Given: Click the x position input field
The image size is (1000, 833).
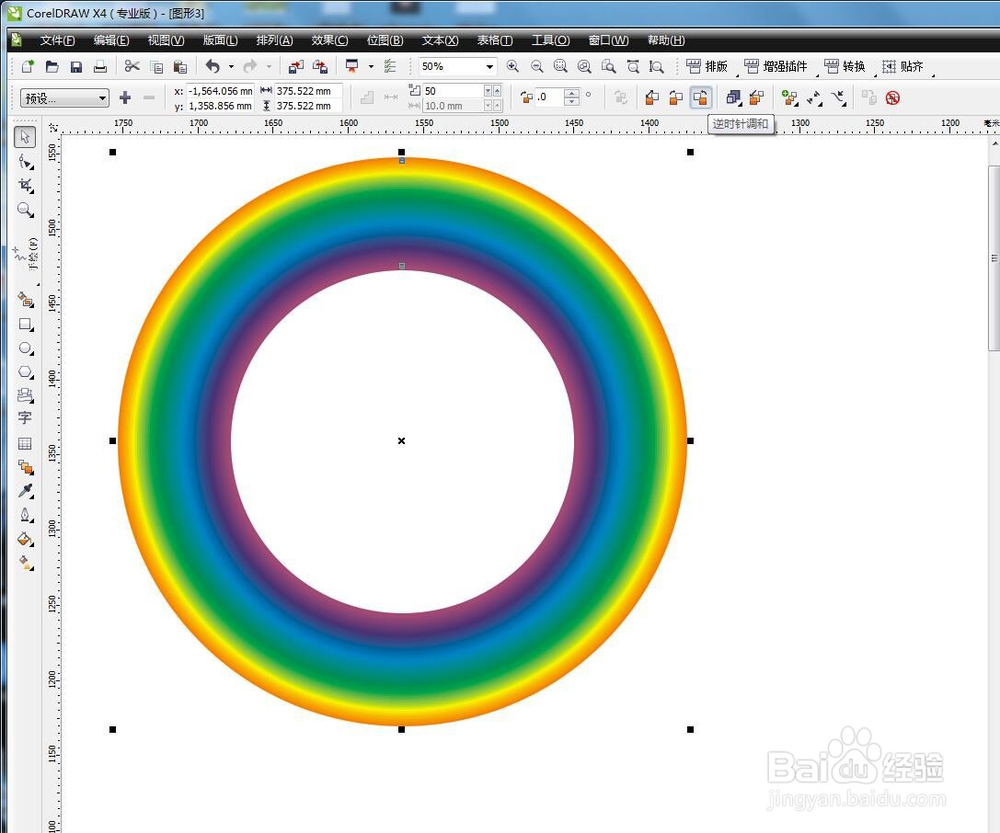Looking at the screenshot, I should (x=220, y=91).
